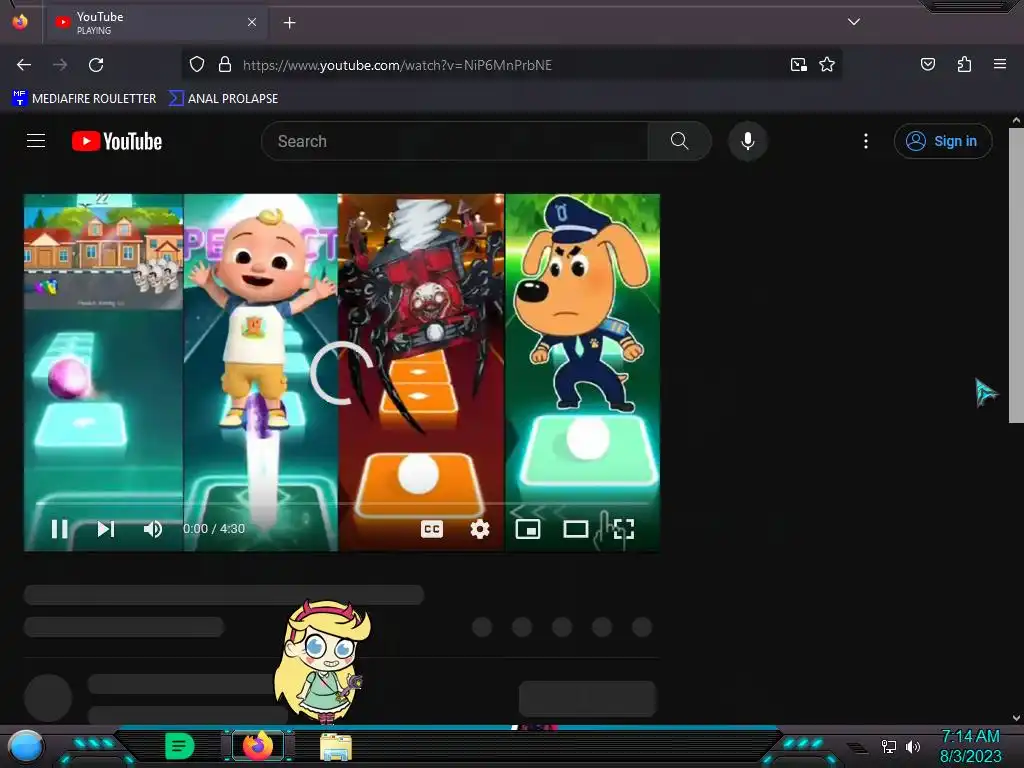
Task: Switch to Firefox taskbar icon
Action: click(258, 746)
